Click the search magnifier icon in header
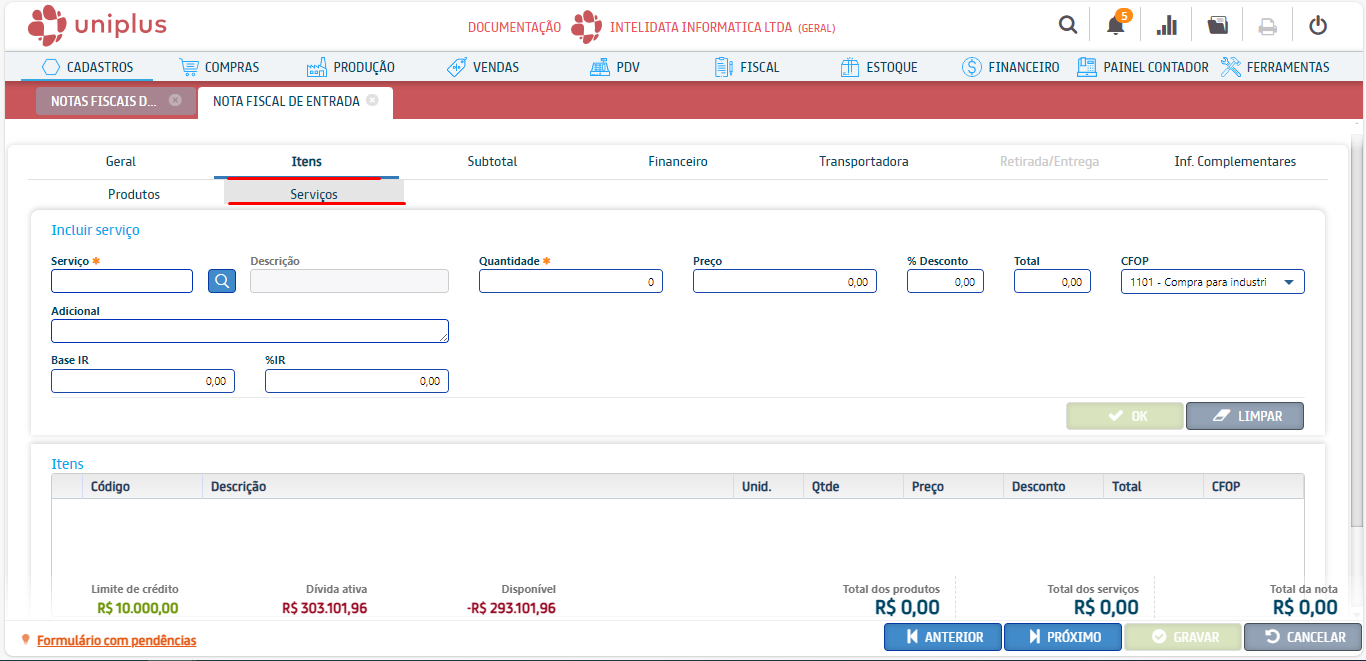Image resolution: width=1366 pixels, height=661 pixels. [1068, 25]
